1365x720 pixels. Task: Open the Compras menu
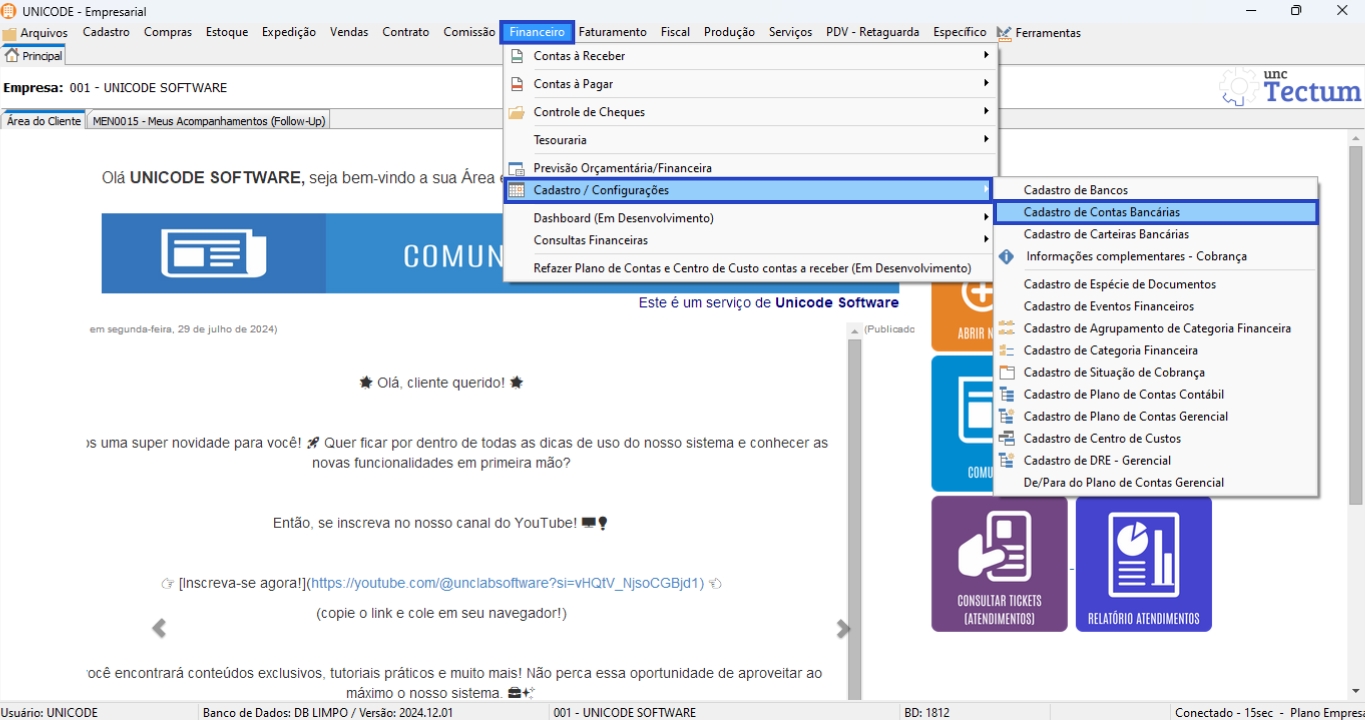click(x=168, y=32)
